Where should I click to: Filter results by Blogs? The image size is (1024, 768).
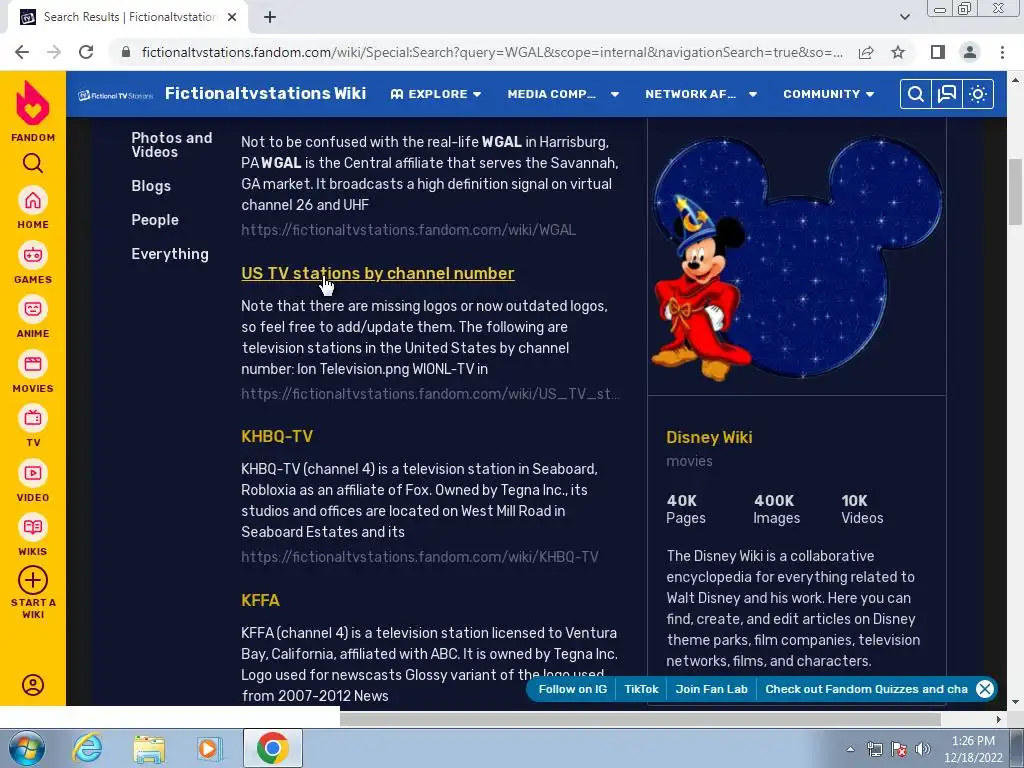pos(151,186)
